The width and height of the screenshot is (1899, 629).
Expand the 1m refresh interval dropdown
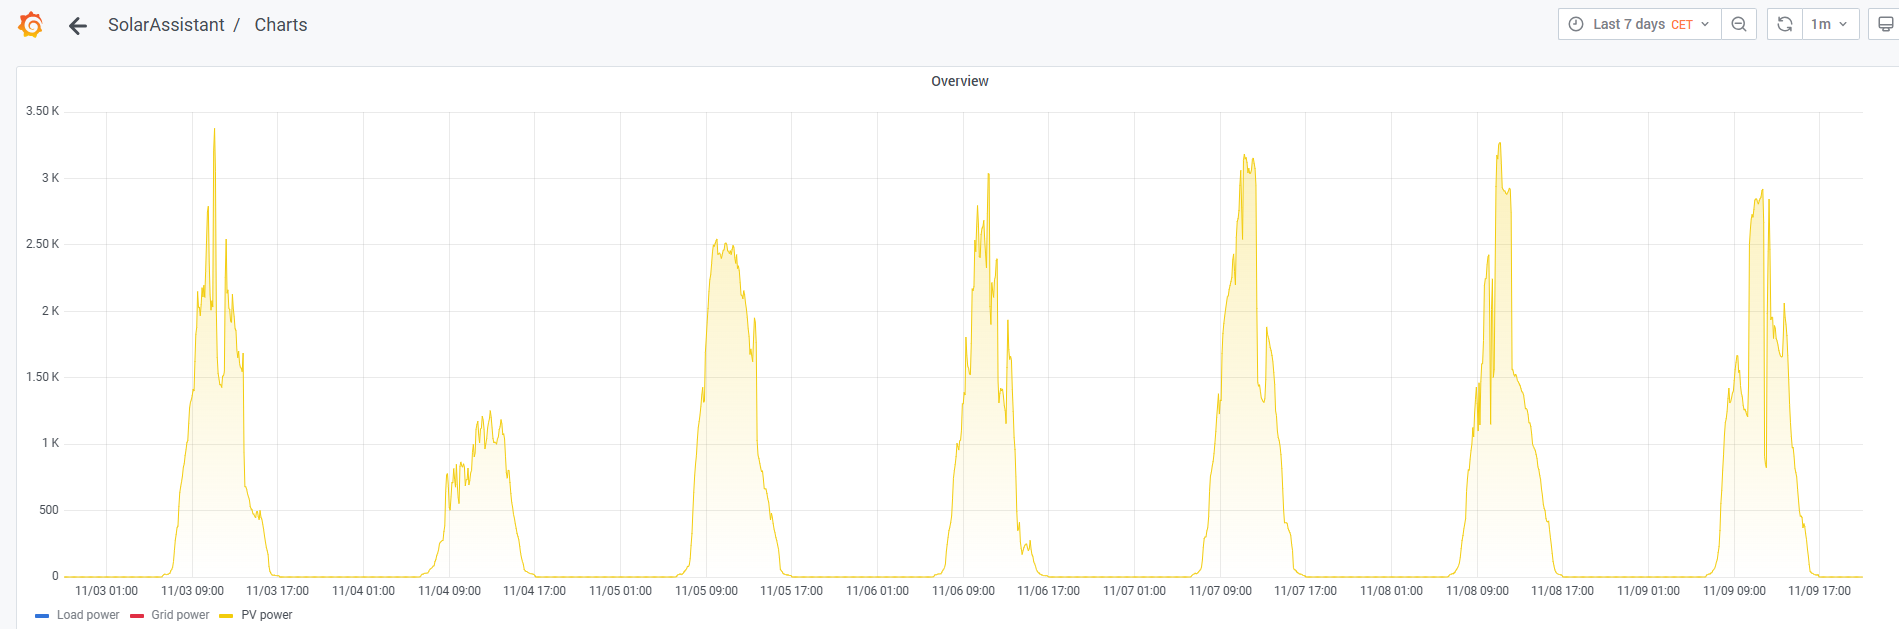pos(1830,24)
